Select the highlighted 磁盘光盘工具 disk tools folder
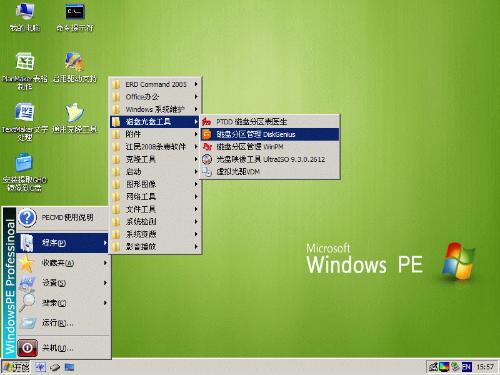This screenshot has width=500, height=375. click(x=155, y=122)
